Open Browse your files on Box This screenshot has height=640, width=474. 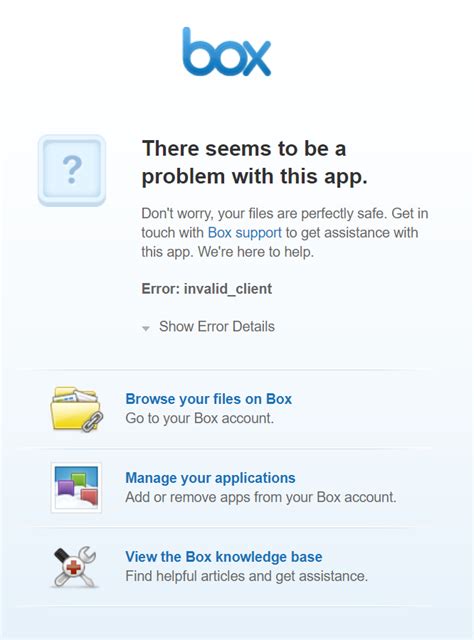(x=209, y=399)
